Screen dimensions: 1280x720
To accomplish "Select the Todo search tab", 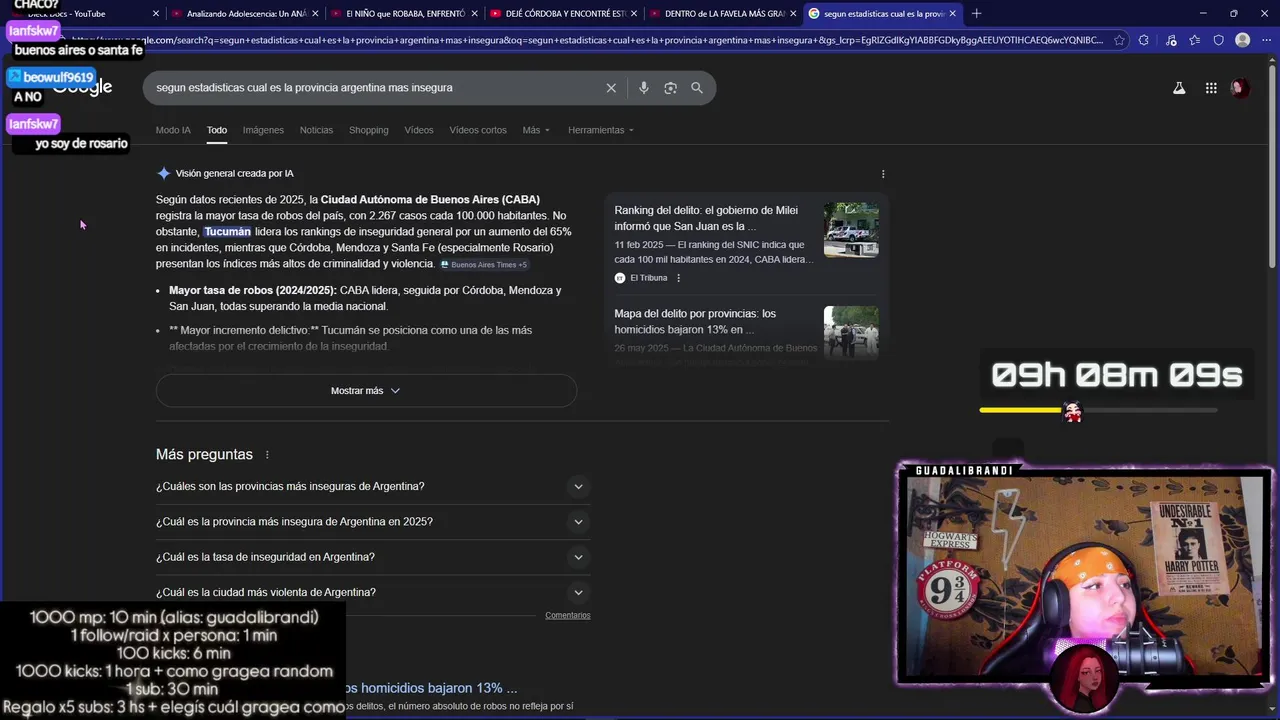I will [x=217, y=130].
